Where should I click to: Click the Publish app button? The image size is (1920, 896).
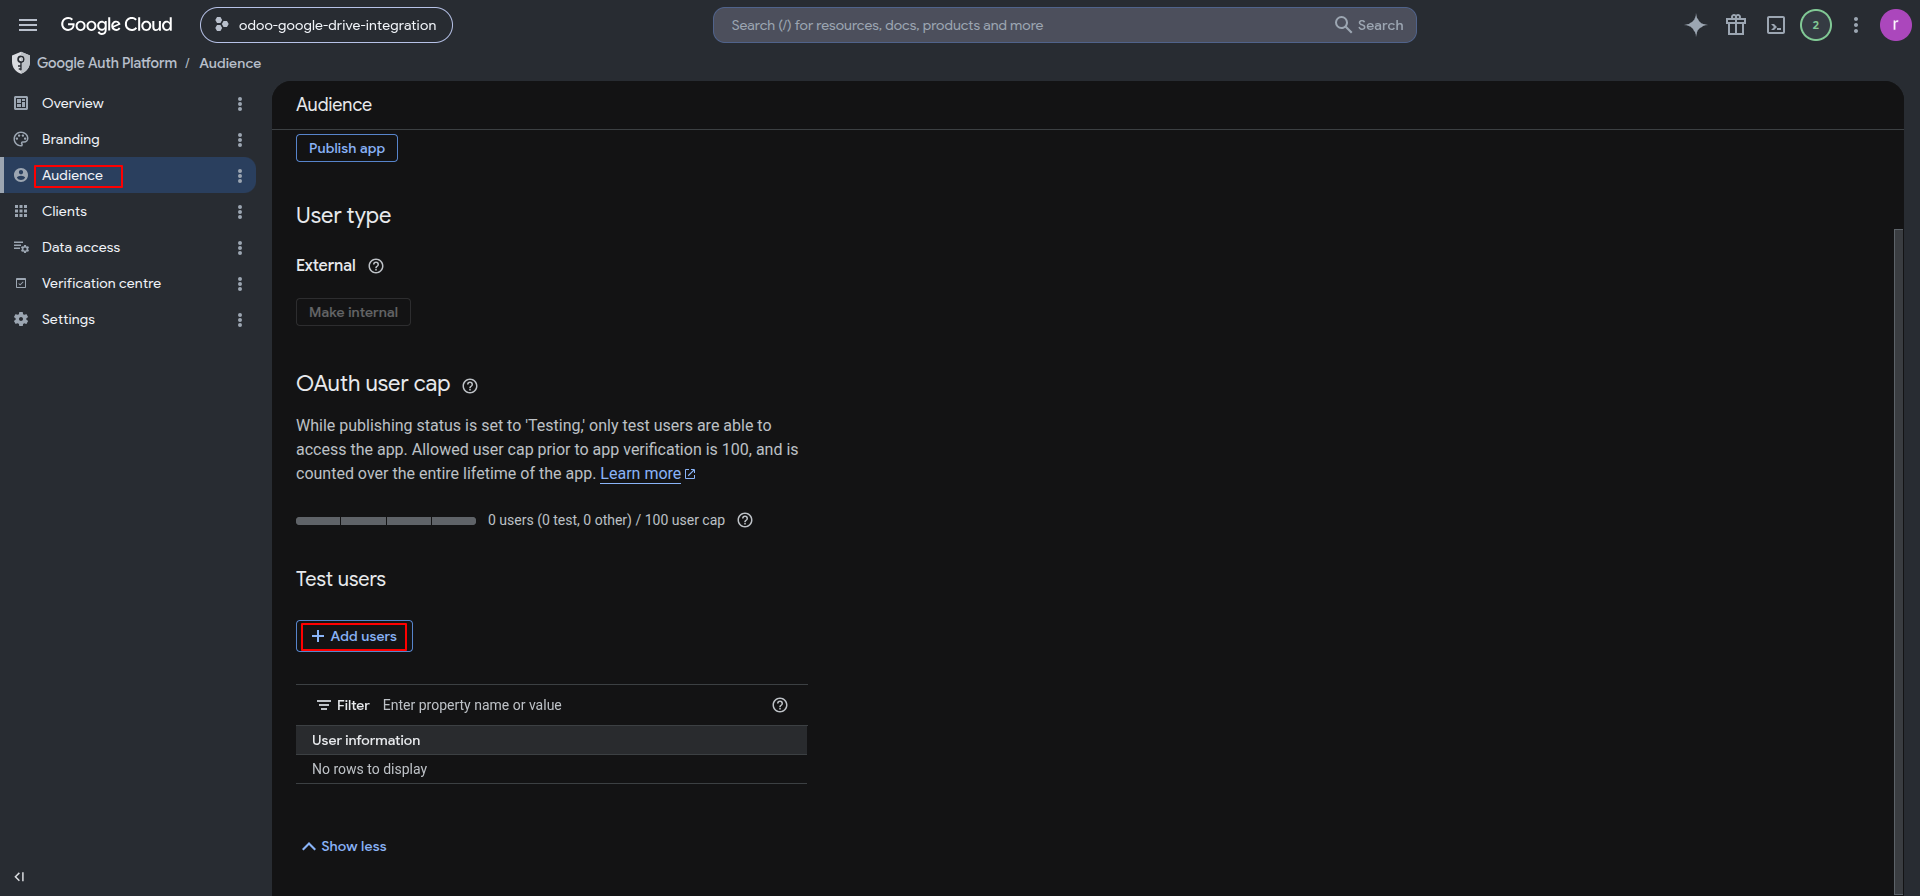point(347,148)
